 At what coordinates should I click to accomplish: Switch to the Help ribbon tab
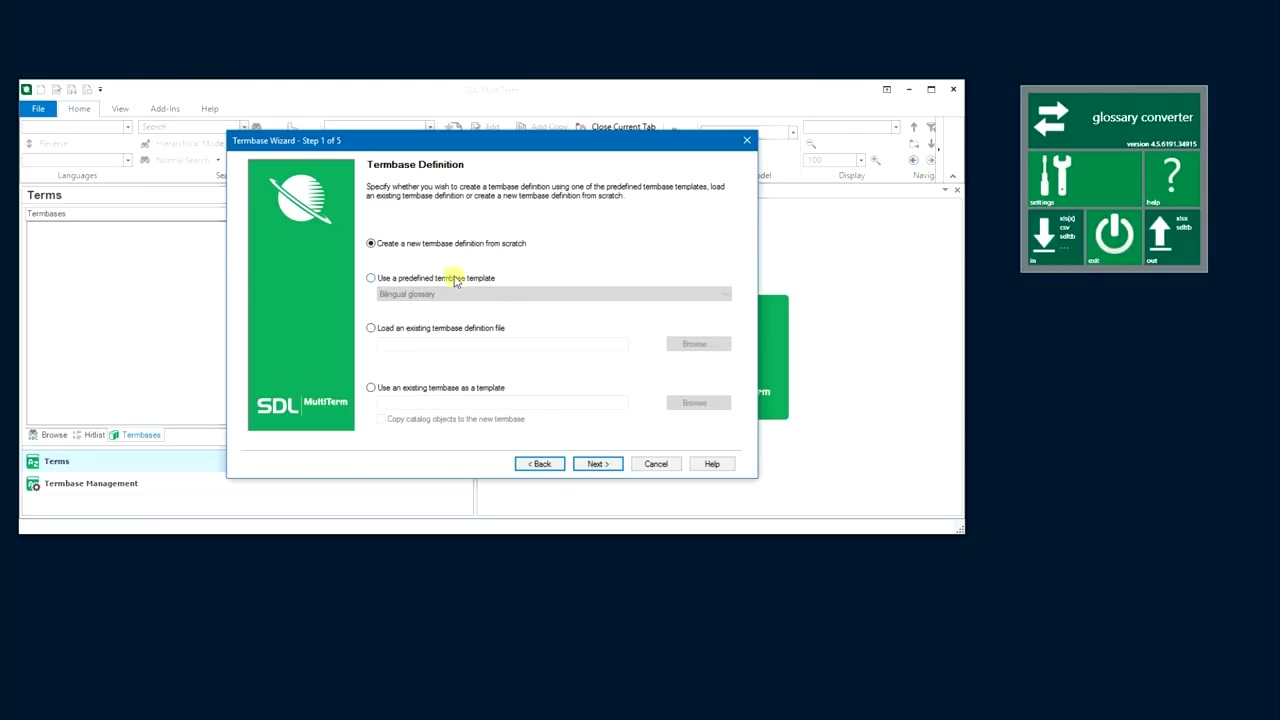[209, 108]
